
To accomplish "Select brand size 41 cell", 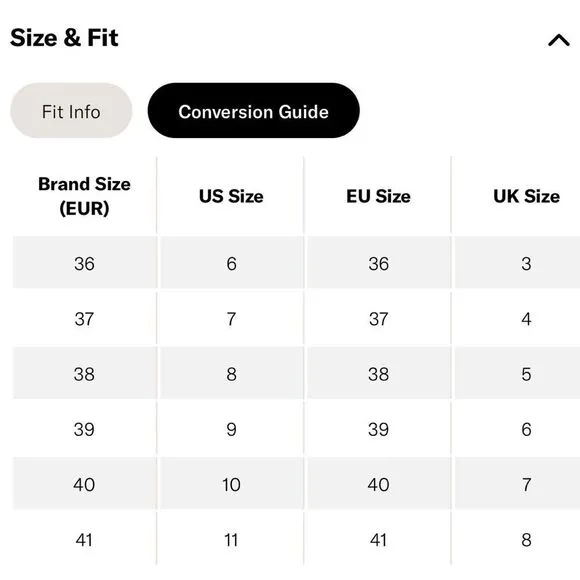I will pyautogui.click(x=84, y=539).
